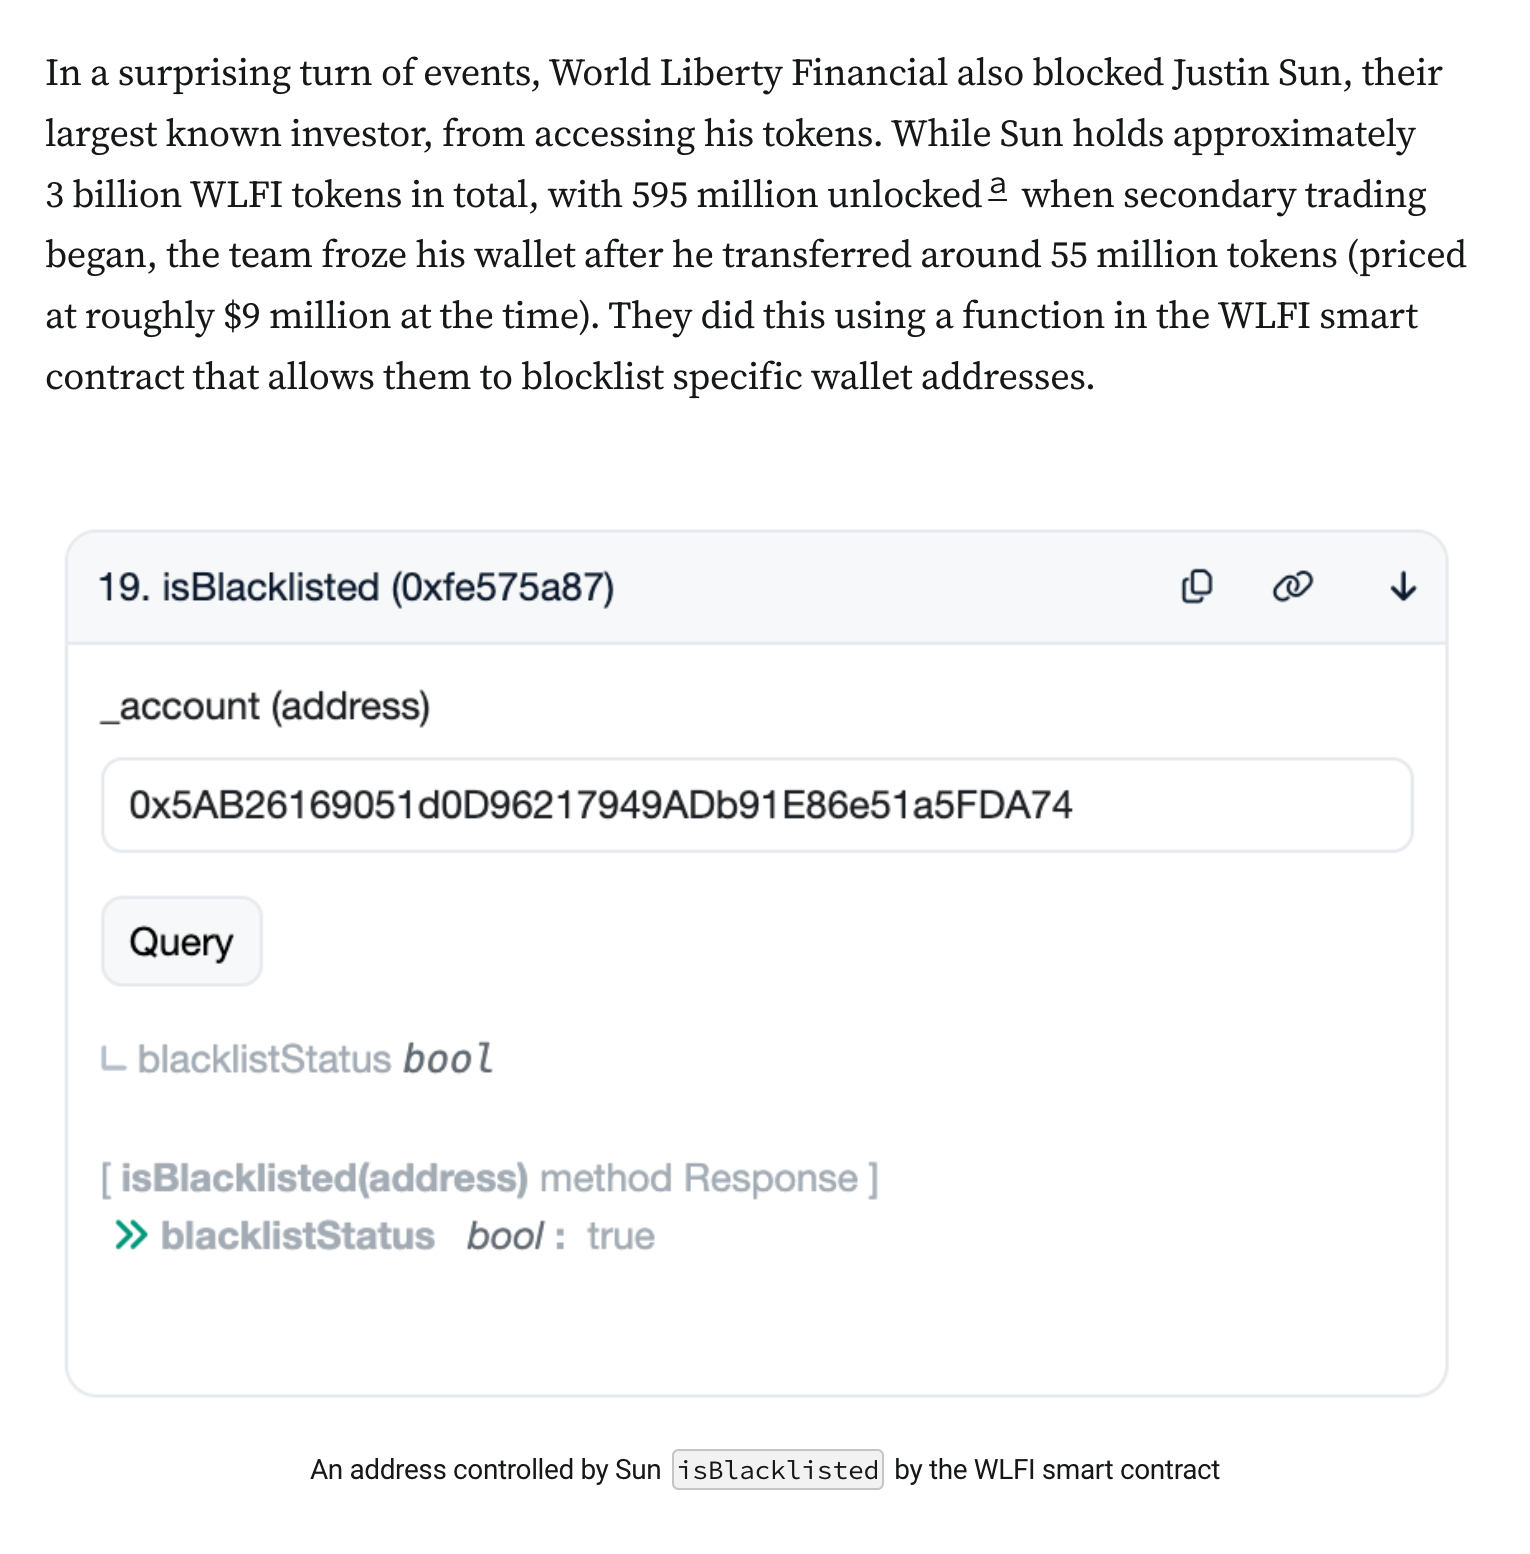Collapse the isBlacklisted section with down arrow
Screen dimensions: 1530x1554
tap(1403, 586)
